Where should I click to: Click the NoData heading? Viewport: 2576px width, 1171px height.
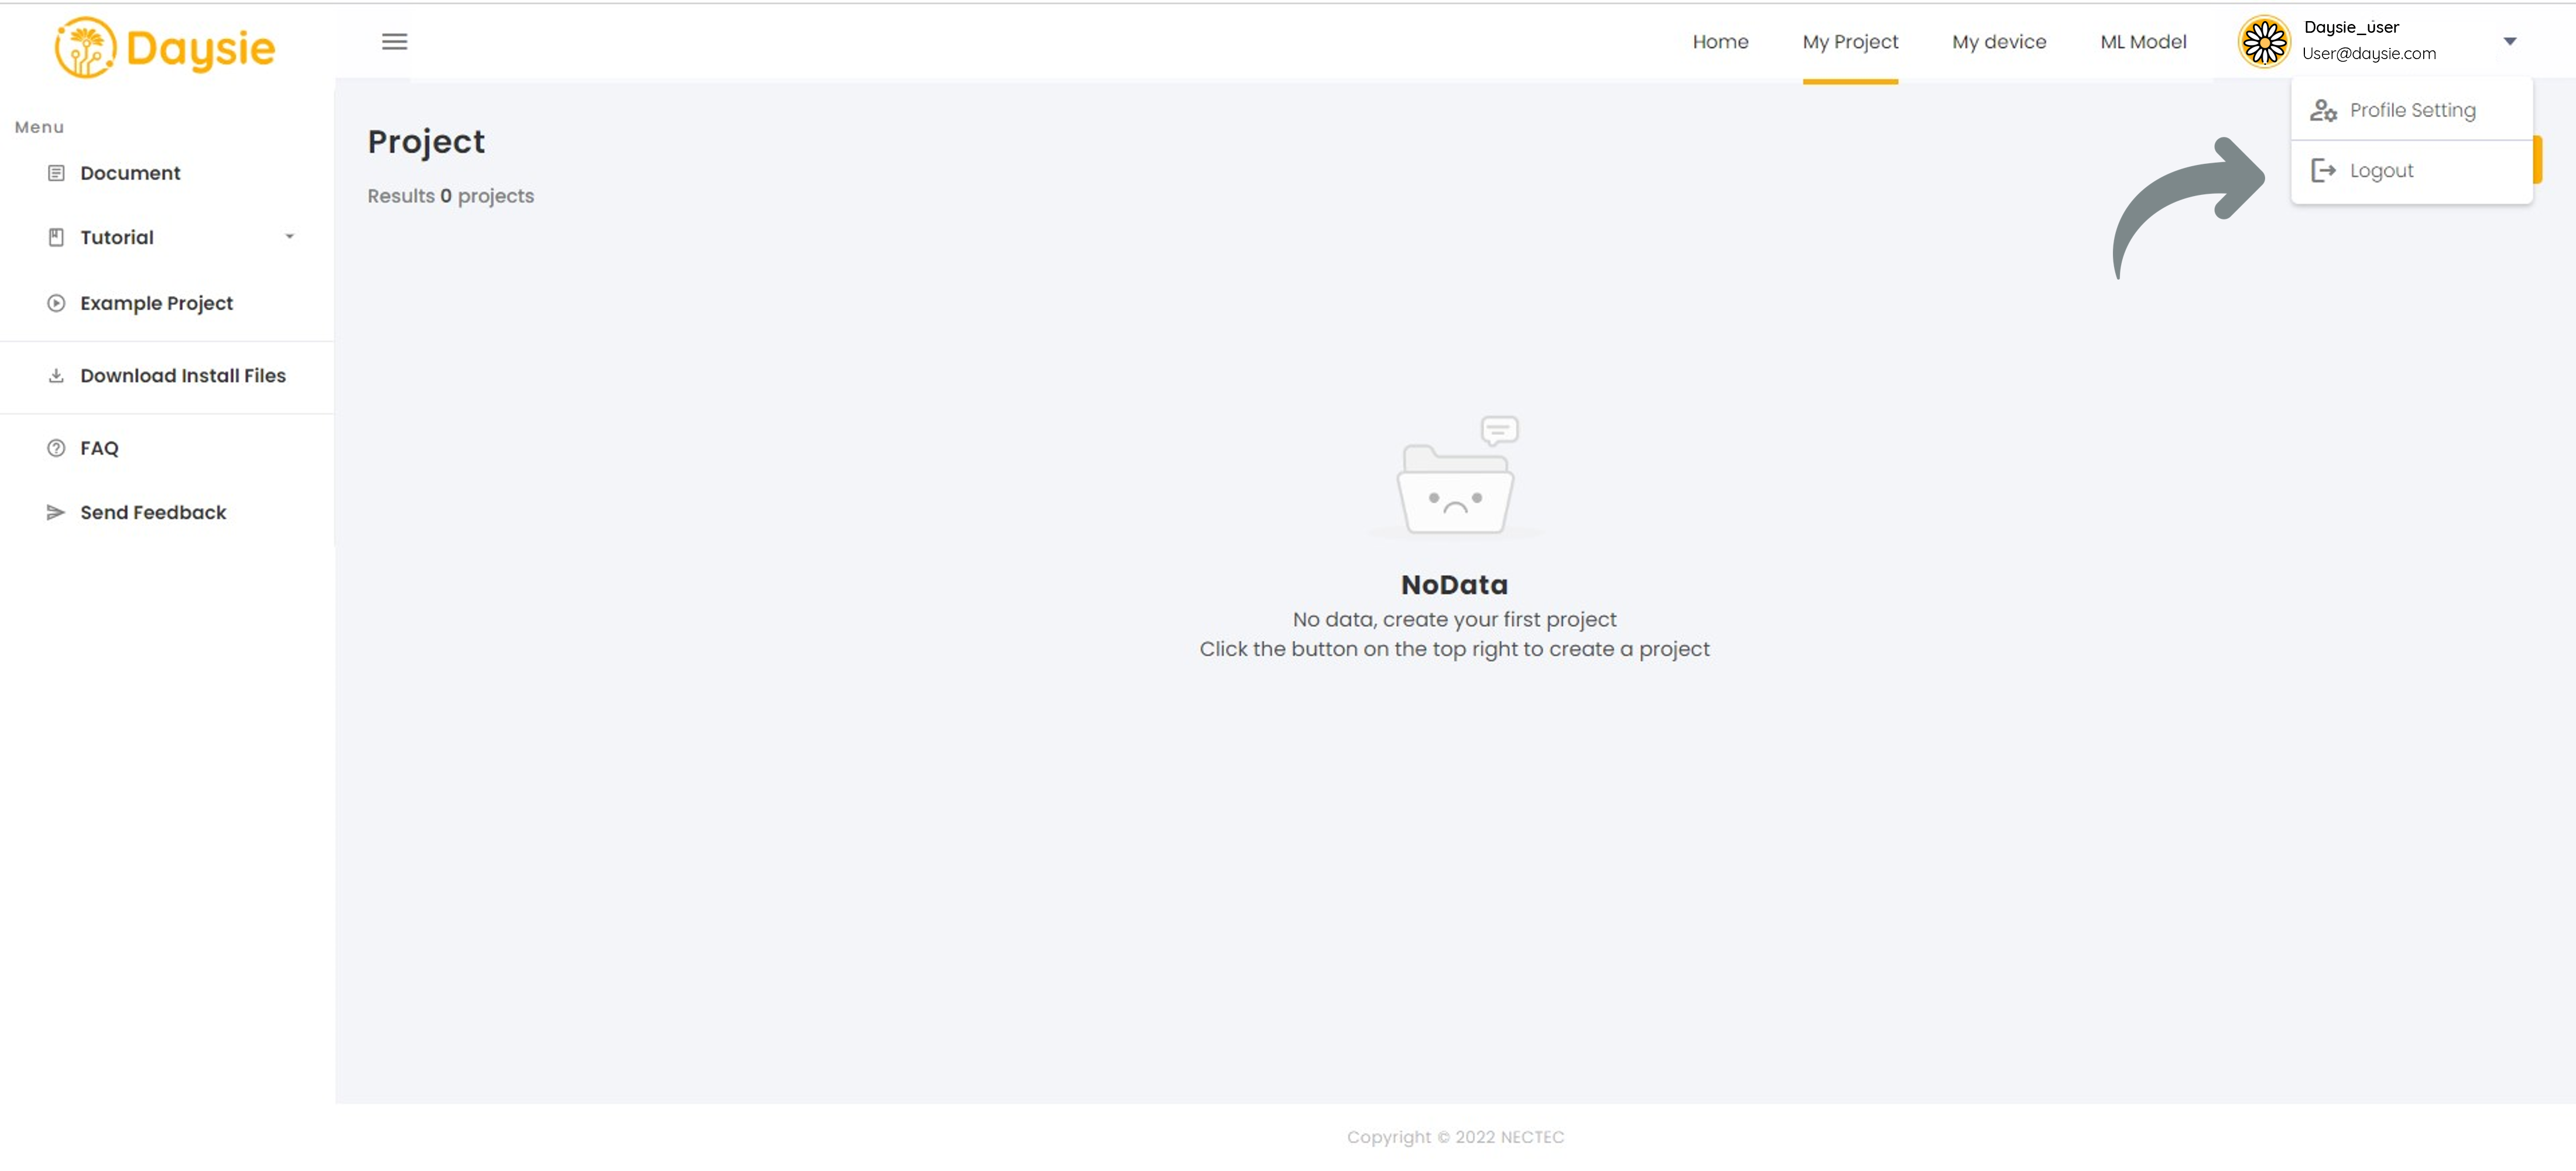click(1454, 585)
